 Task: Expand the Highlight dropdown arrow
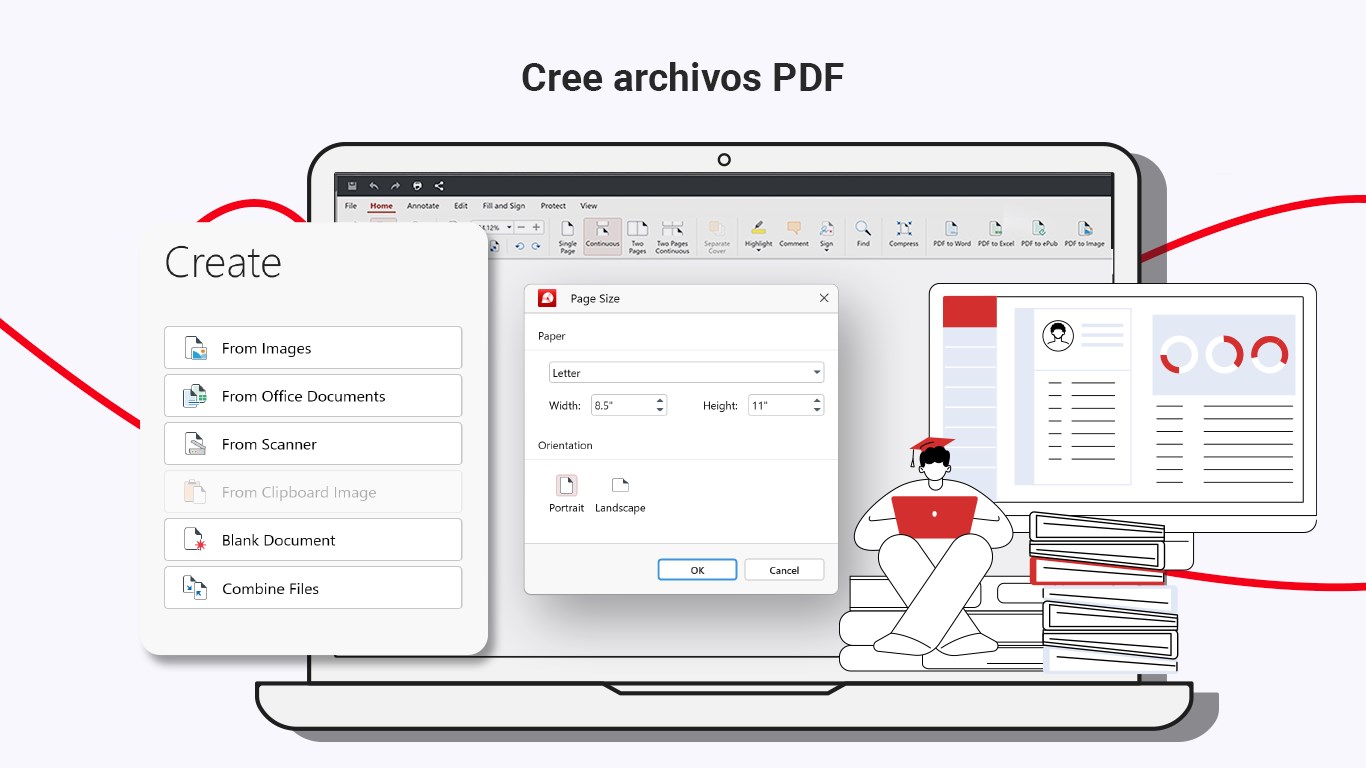[x=759, y=251]
